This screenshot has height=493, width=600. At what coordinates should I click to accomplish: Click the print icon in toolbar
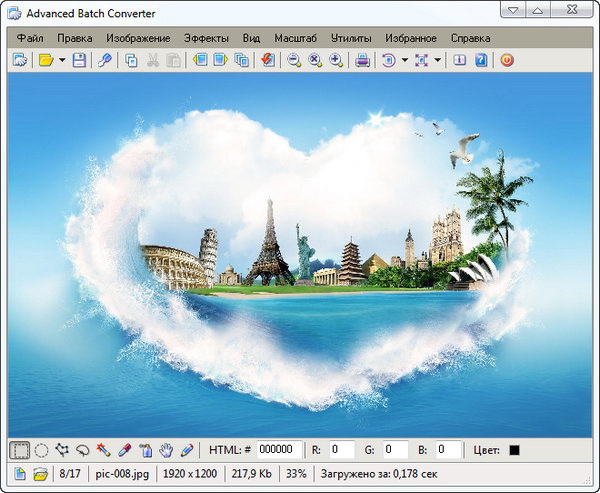pos(363,60)
